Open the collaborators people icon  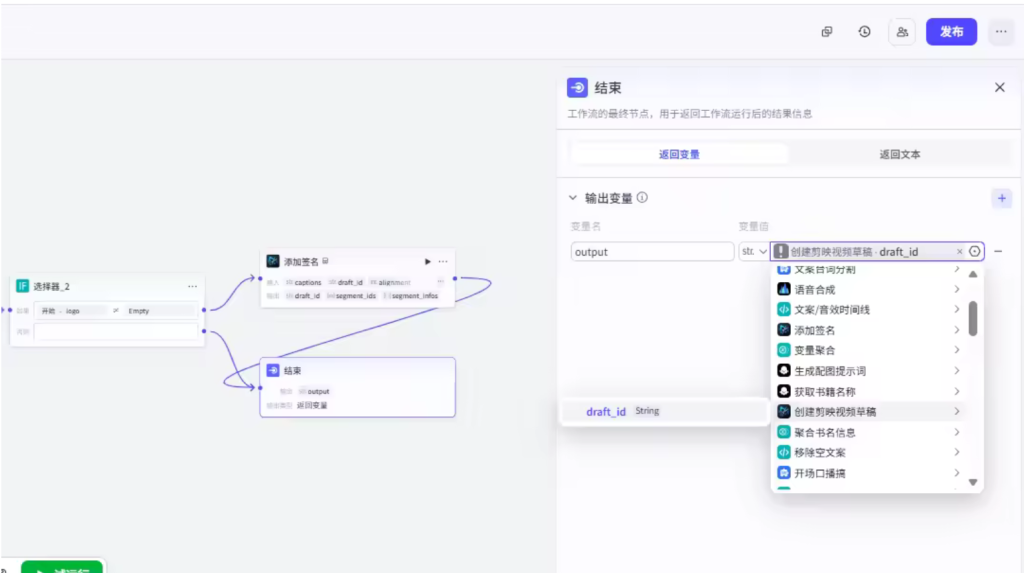pyautogui.click(x=902, y=32)
